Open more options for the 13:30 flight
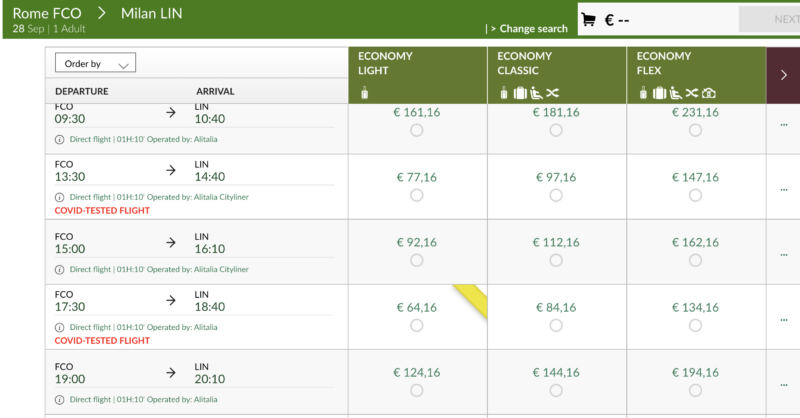800x418 pixels. [x=783, y=189]
